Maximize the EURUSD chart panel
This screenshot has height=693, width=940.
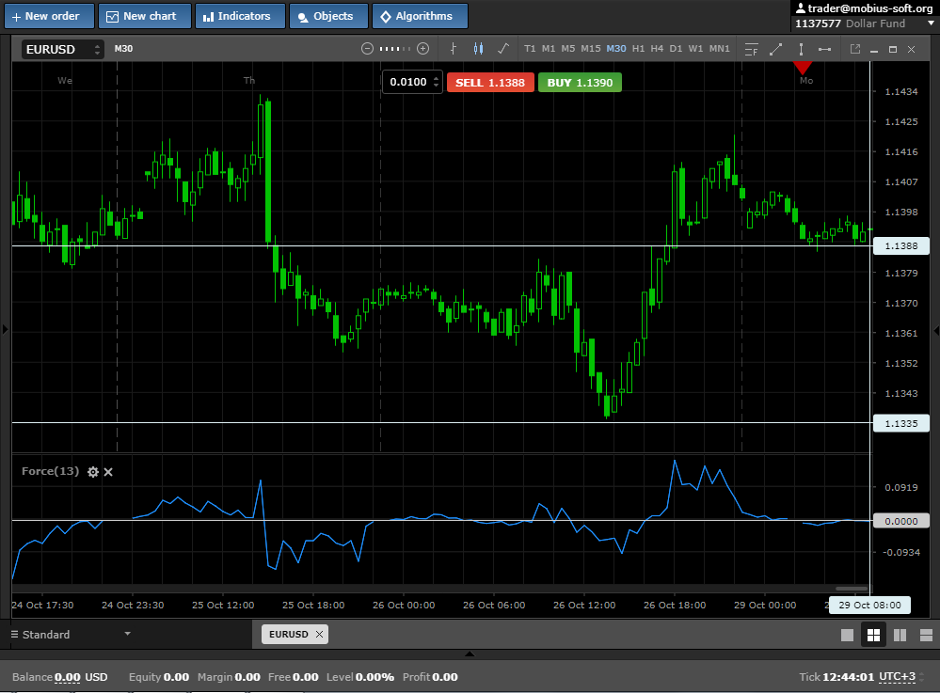893,50
